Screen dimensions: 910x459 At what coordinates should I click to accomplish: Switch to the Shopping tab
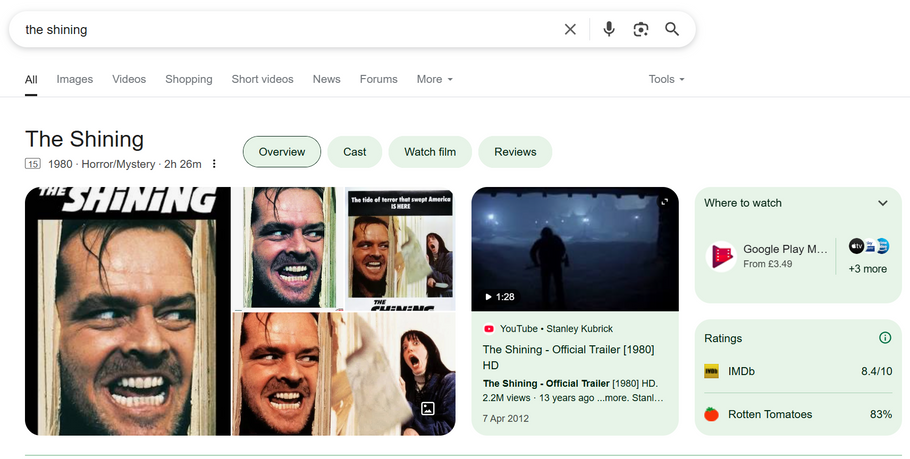pyautogui.click(x=189, y=79)
